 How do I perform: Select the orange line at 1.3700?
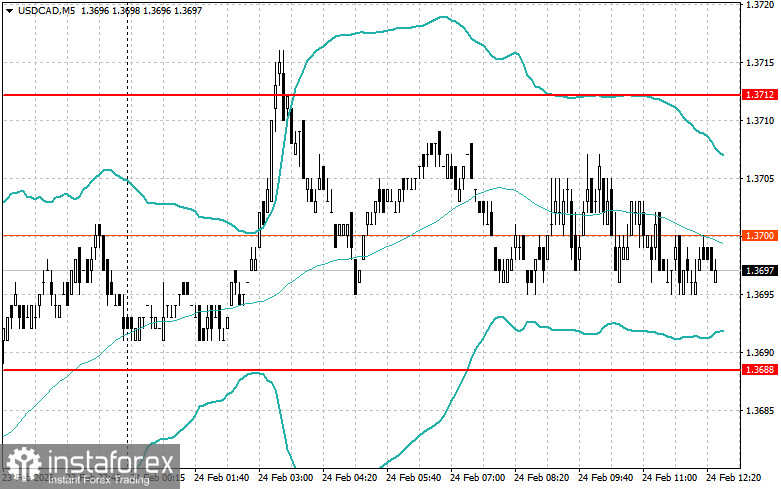(371, 236)
